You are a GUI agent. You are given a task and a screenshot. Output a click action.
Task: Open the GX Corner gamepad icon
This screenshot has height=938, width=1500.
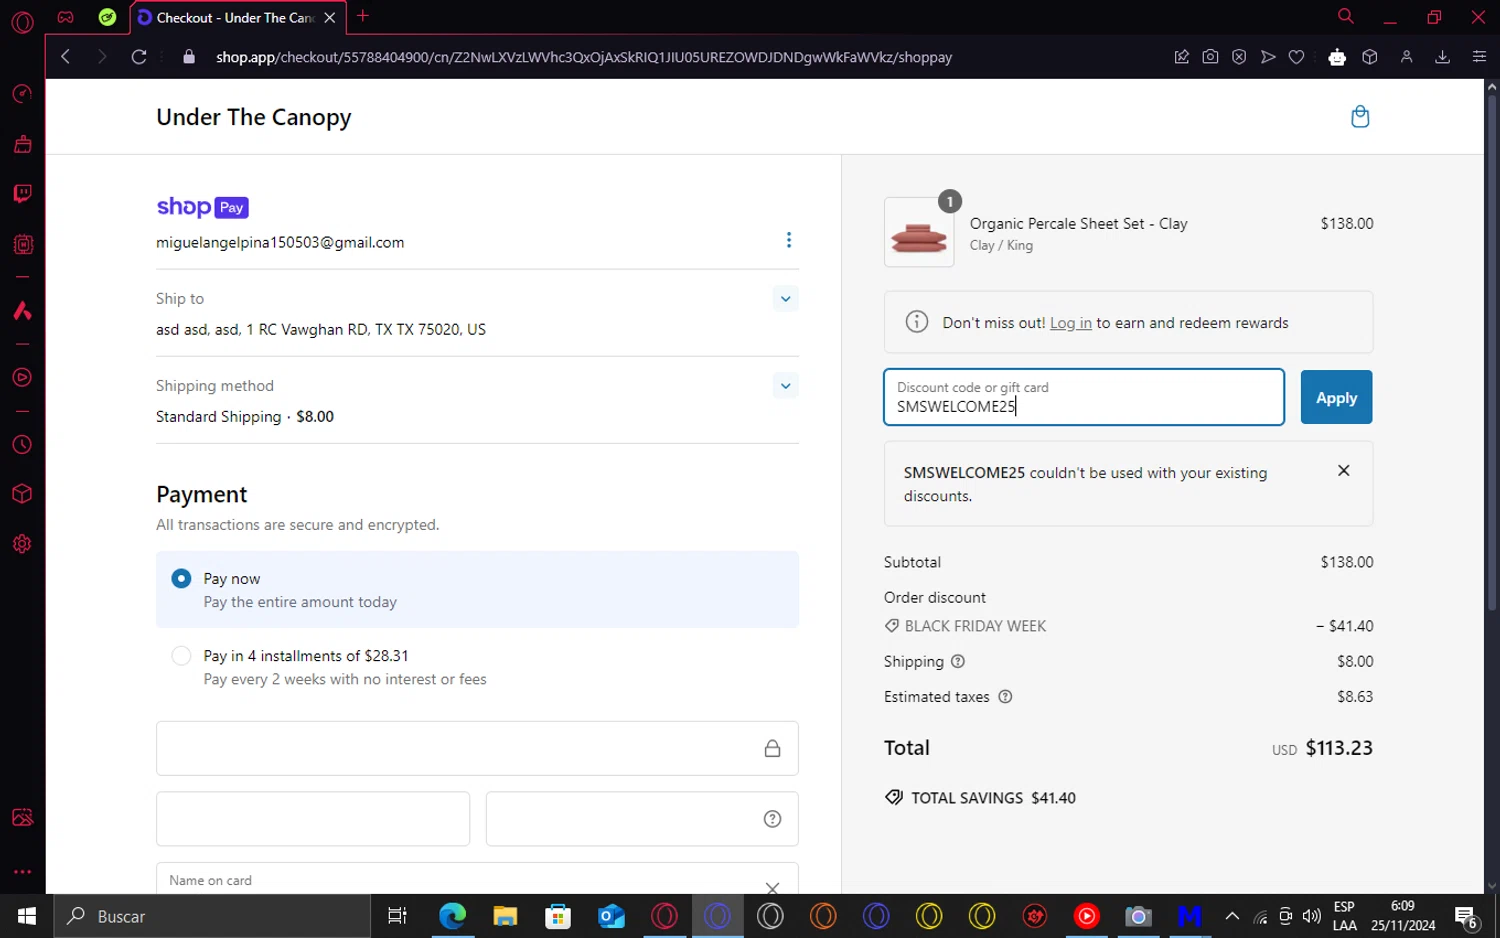click(65, 17)
